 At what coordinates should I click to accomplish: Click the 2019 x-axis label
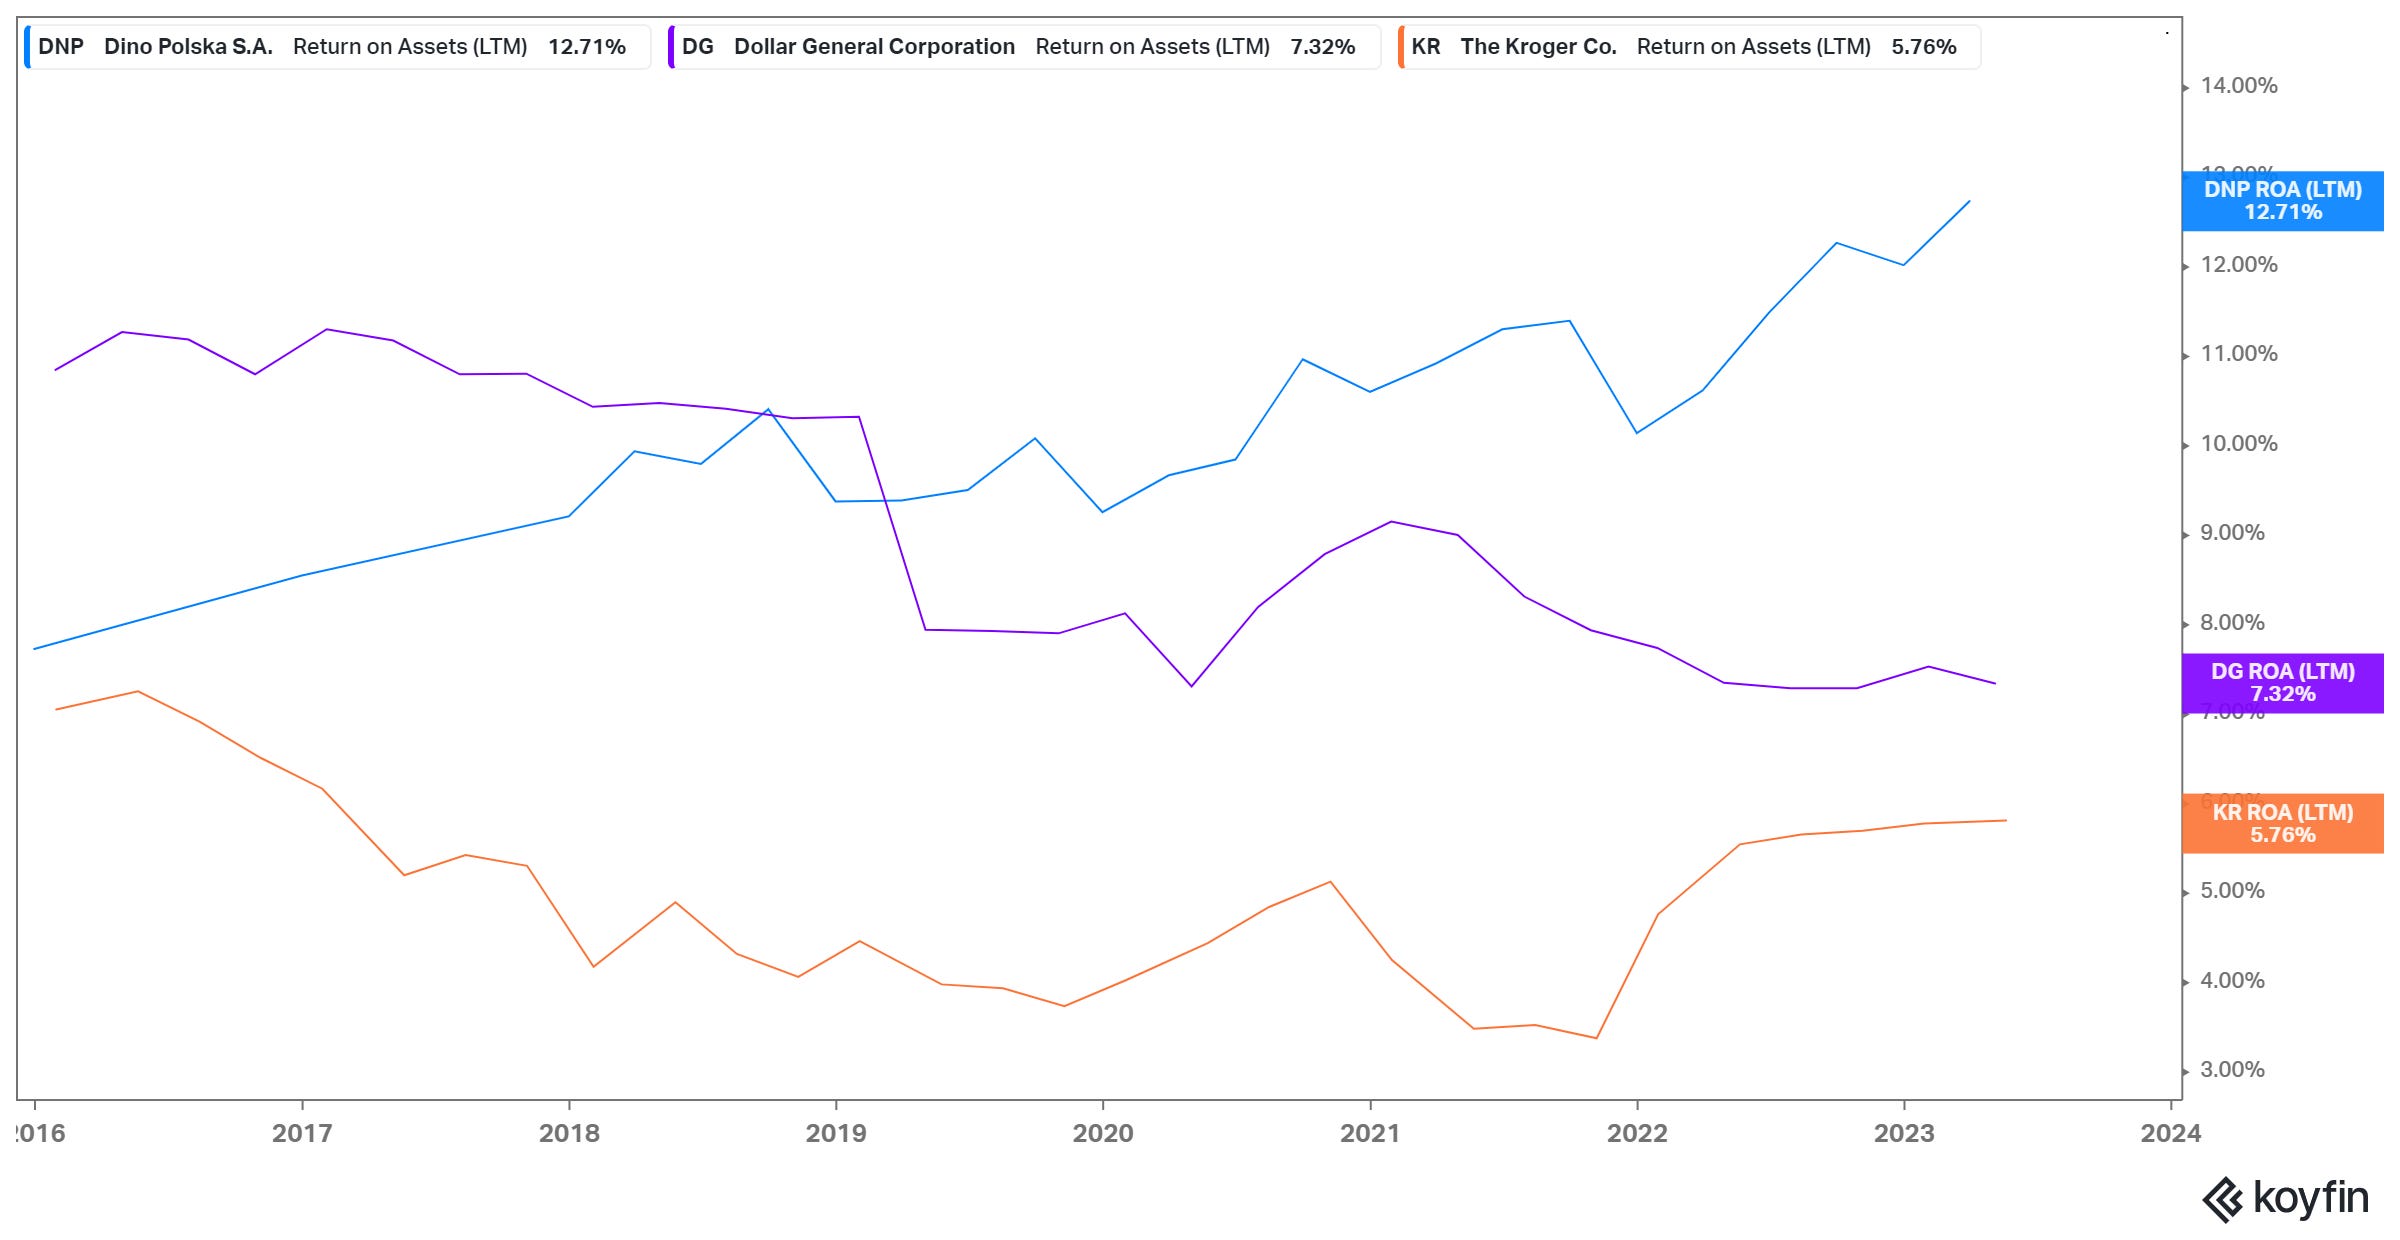(x=836, y=1133)
